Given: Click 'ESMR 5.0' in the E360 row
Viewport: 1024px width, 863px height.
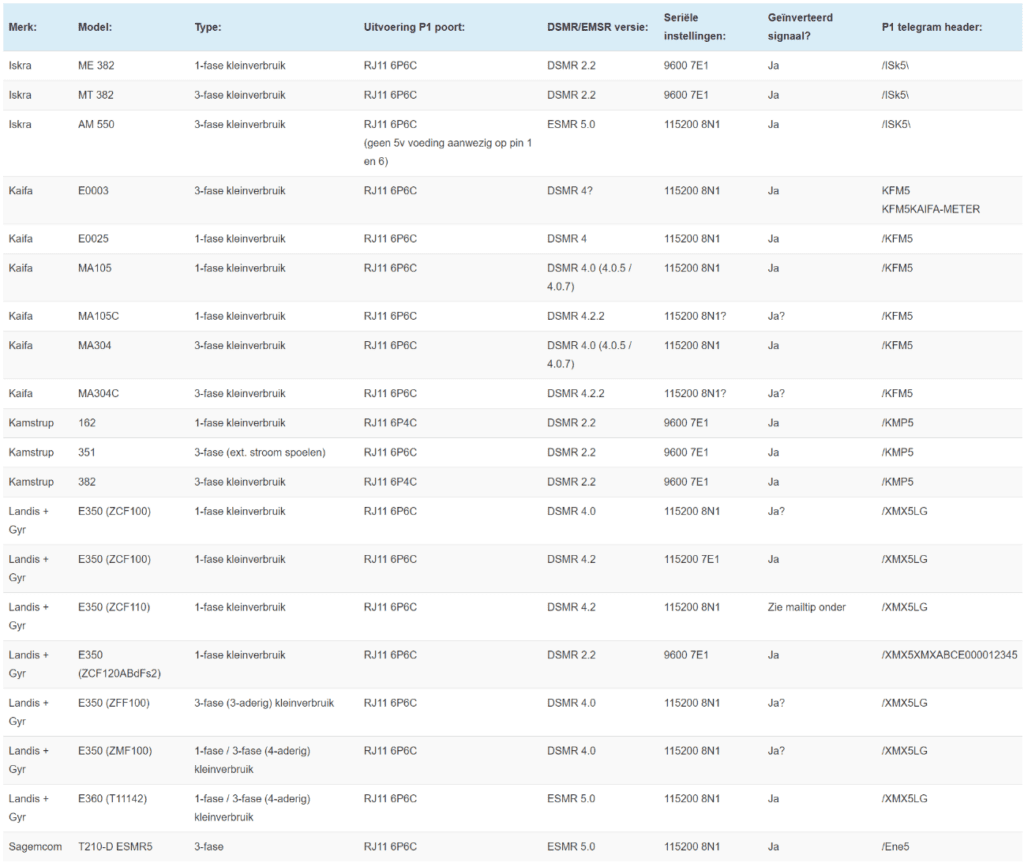Looking at the screenshot, I should coord(571,798).
